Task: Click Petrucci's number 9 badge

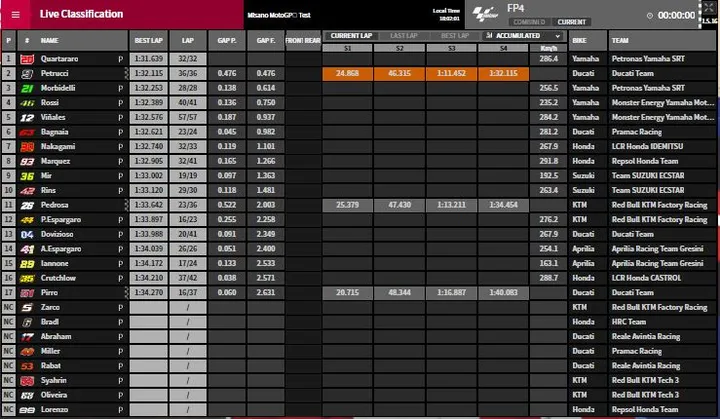Action: click(x=27, y=74)
